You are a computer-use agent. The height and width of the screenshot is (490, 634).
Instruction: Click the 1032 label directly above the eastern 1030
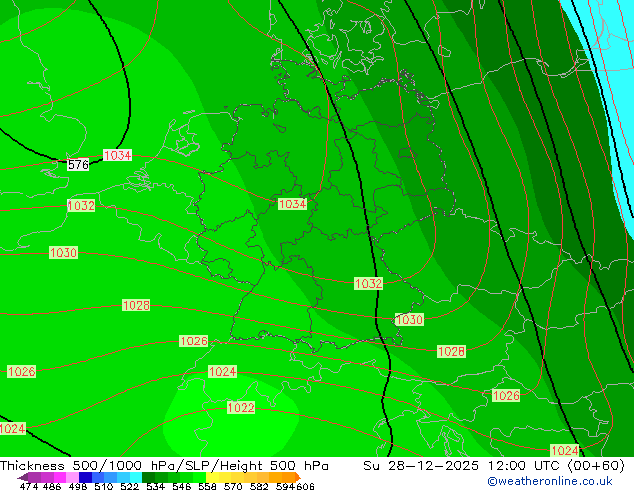point(368,283)
